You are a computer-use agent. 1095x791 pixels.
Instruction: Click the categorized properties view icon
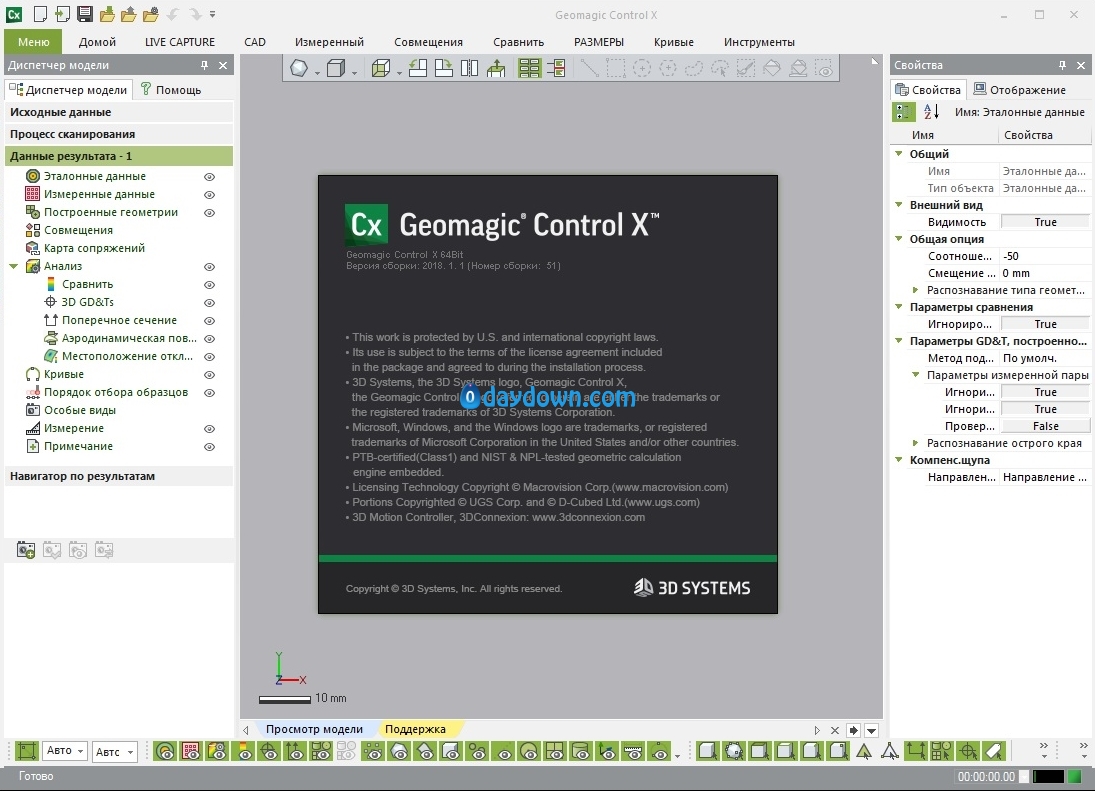pos(903,112)
